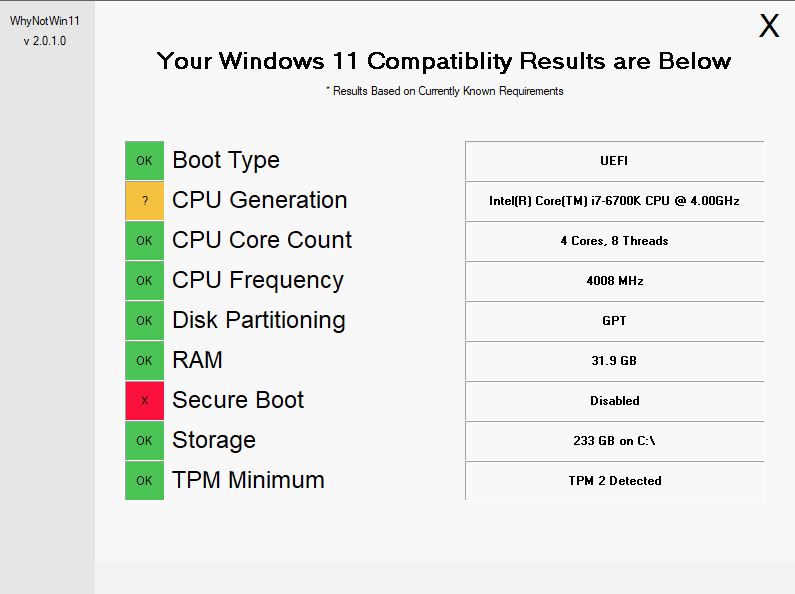This screenshot has width=795, height=594.
Task: Click the Intel Core i7-6700K result box
Action: (614, 201)
